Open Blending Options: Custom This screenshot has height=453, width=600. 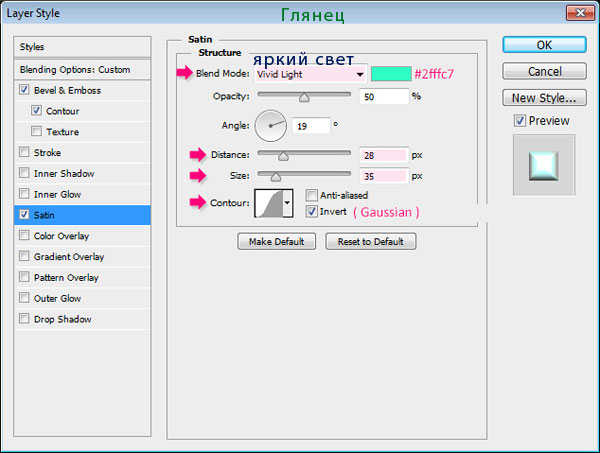(x=82, y=70)
